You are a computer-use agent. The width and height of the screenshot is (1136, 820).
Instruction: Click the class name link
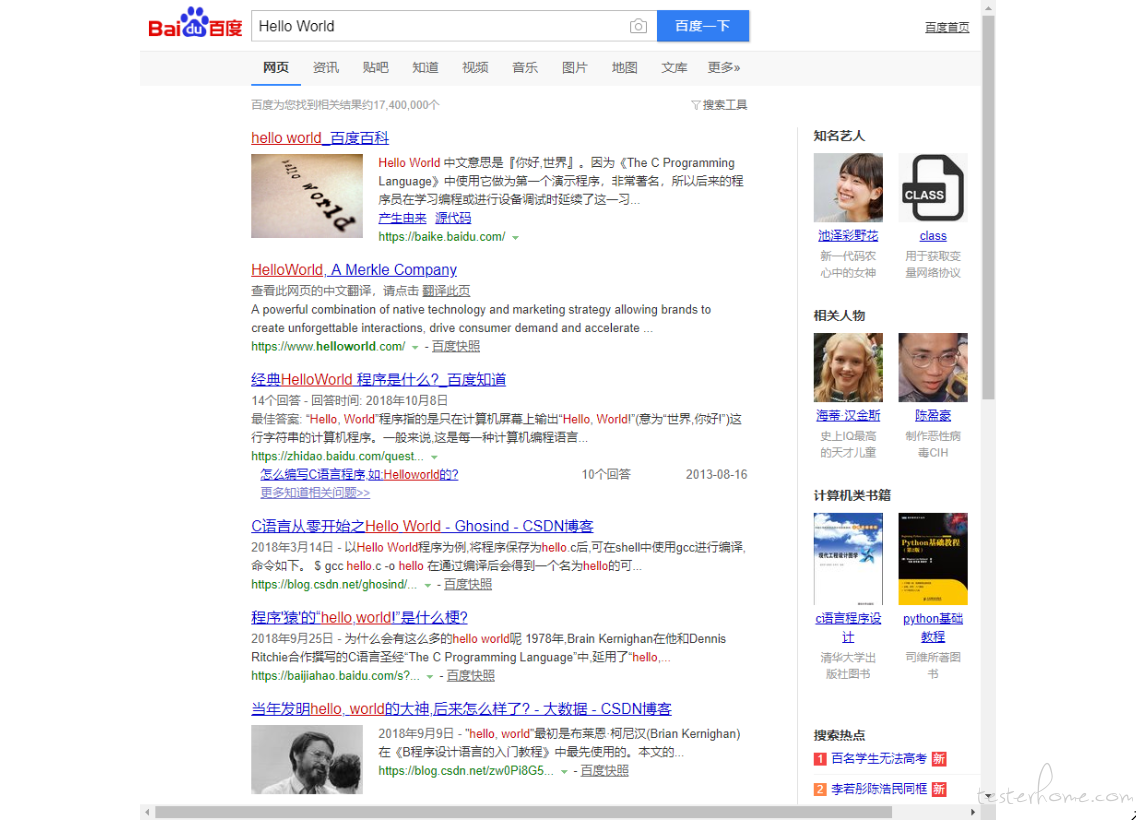click(x=933, y=235)
